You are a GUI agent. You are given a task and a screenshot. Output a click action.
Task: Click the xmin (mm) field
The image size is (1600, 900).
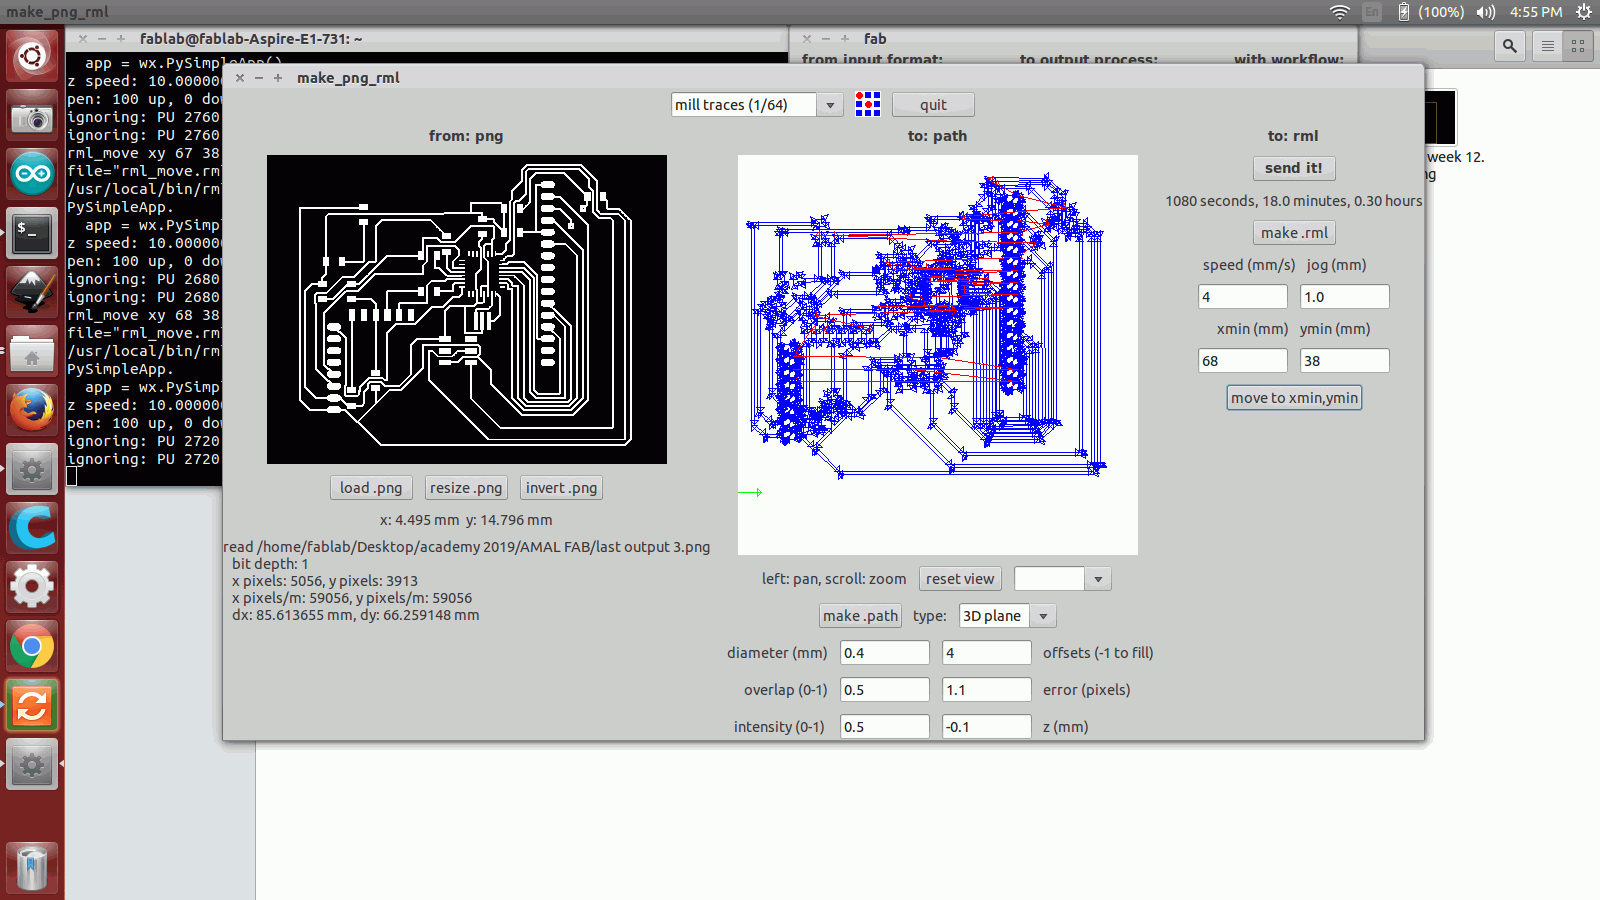[1243, 360]
